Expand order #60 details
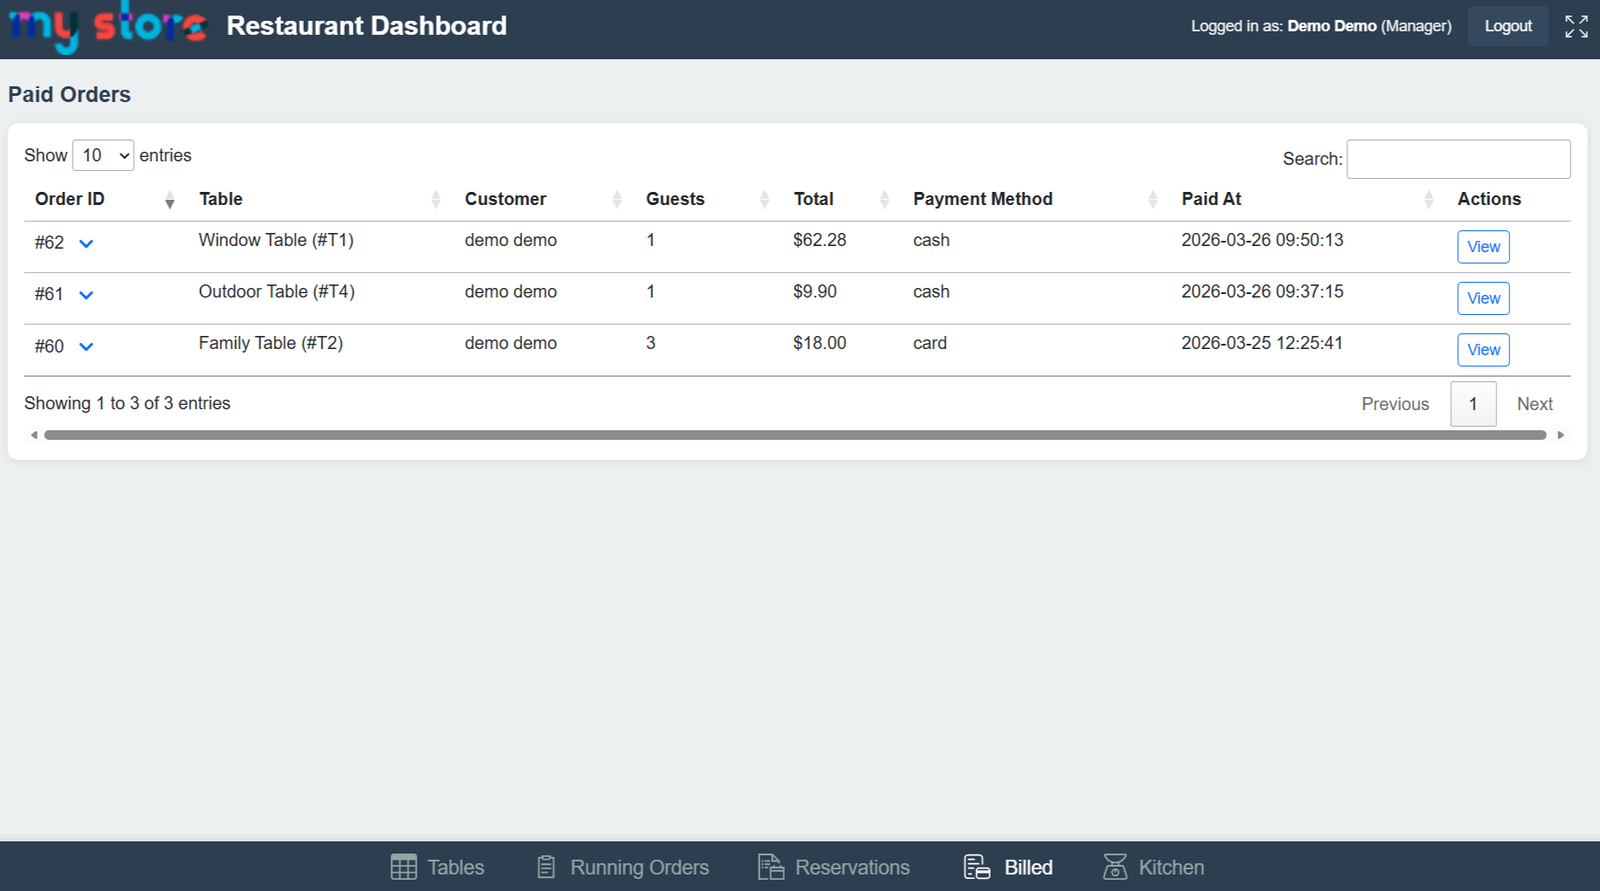 [x=86, y=347]
